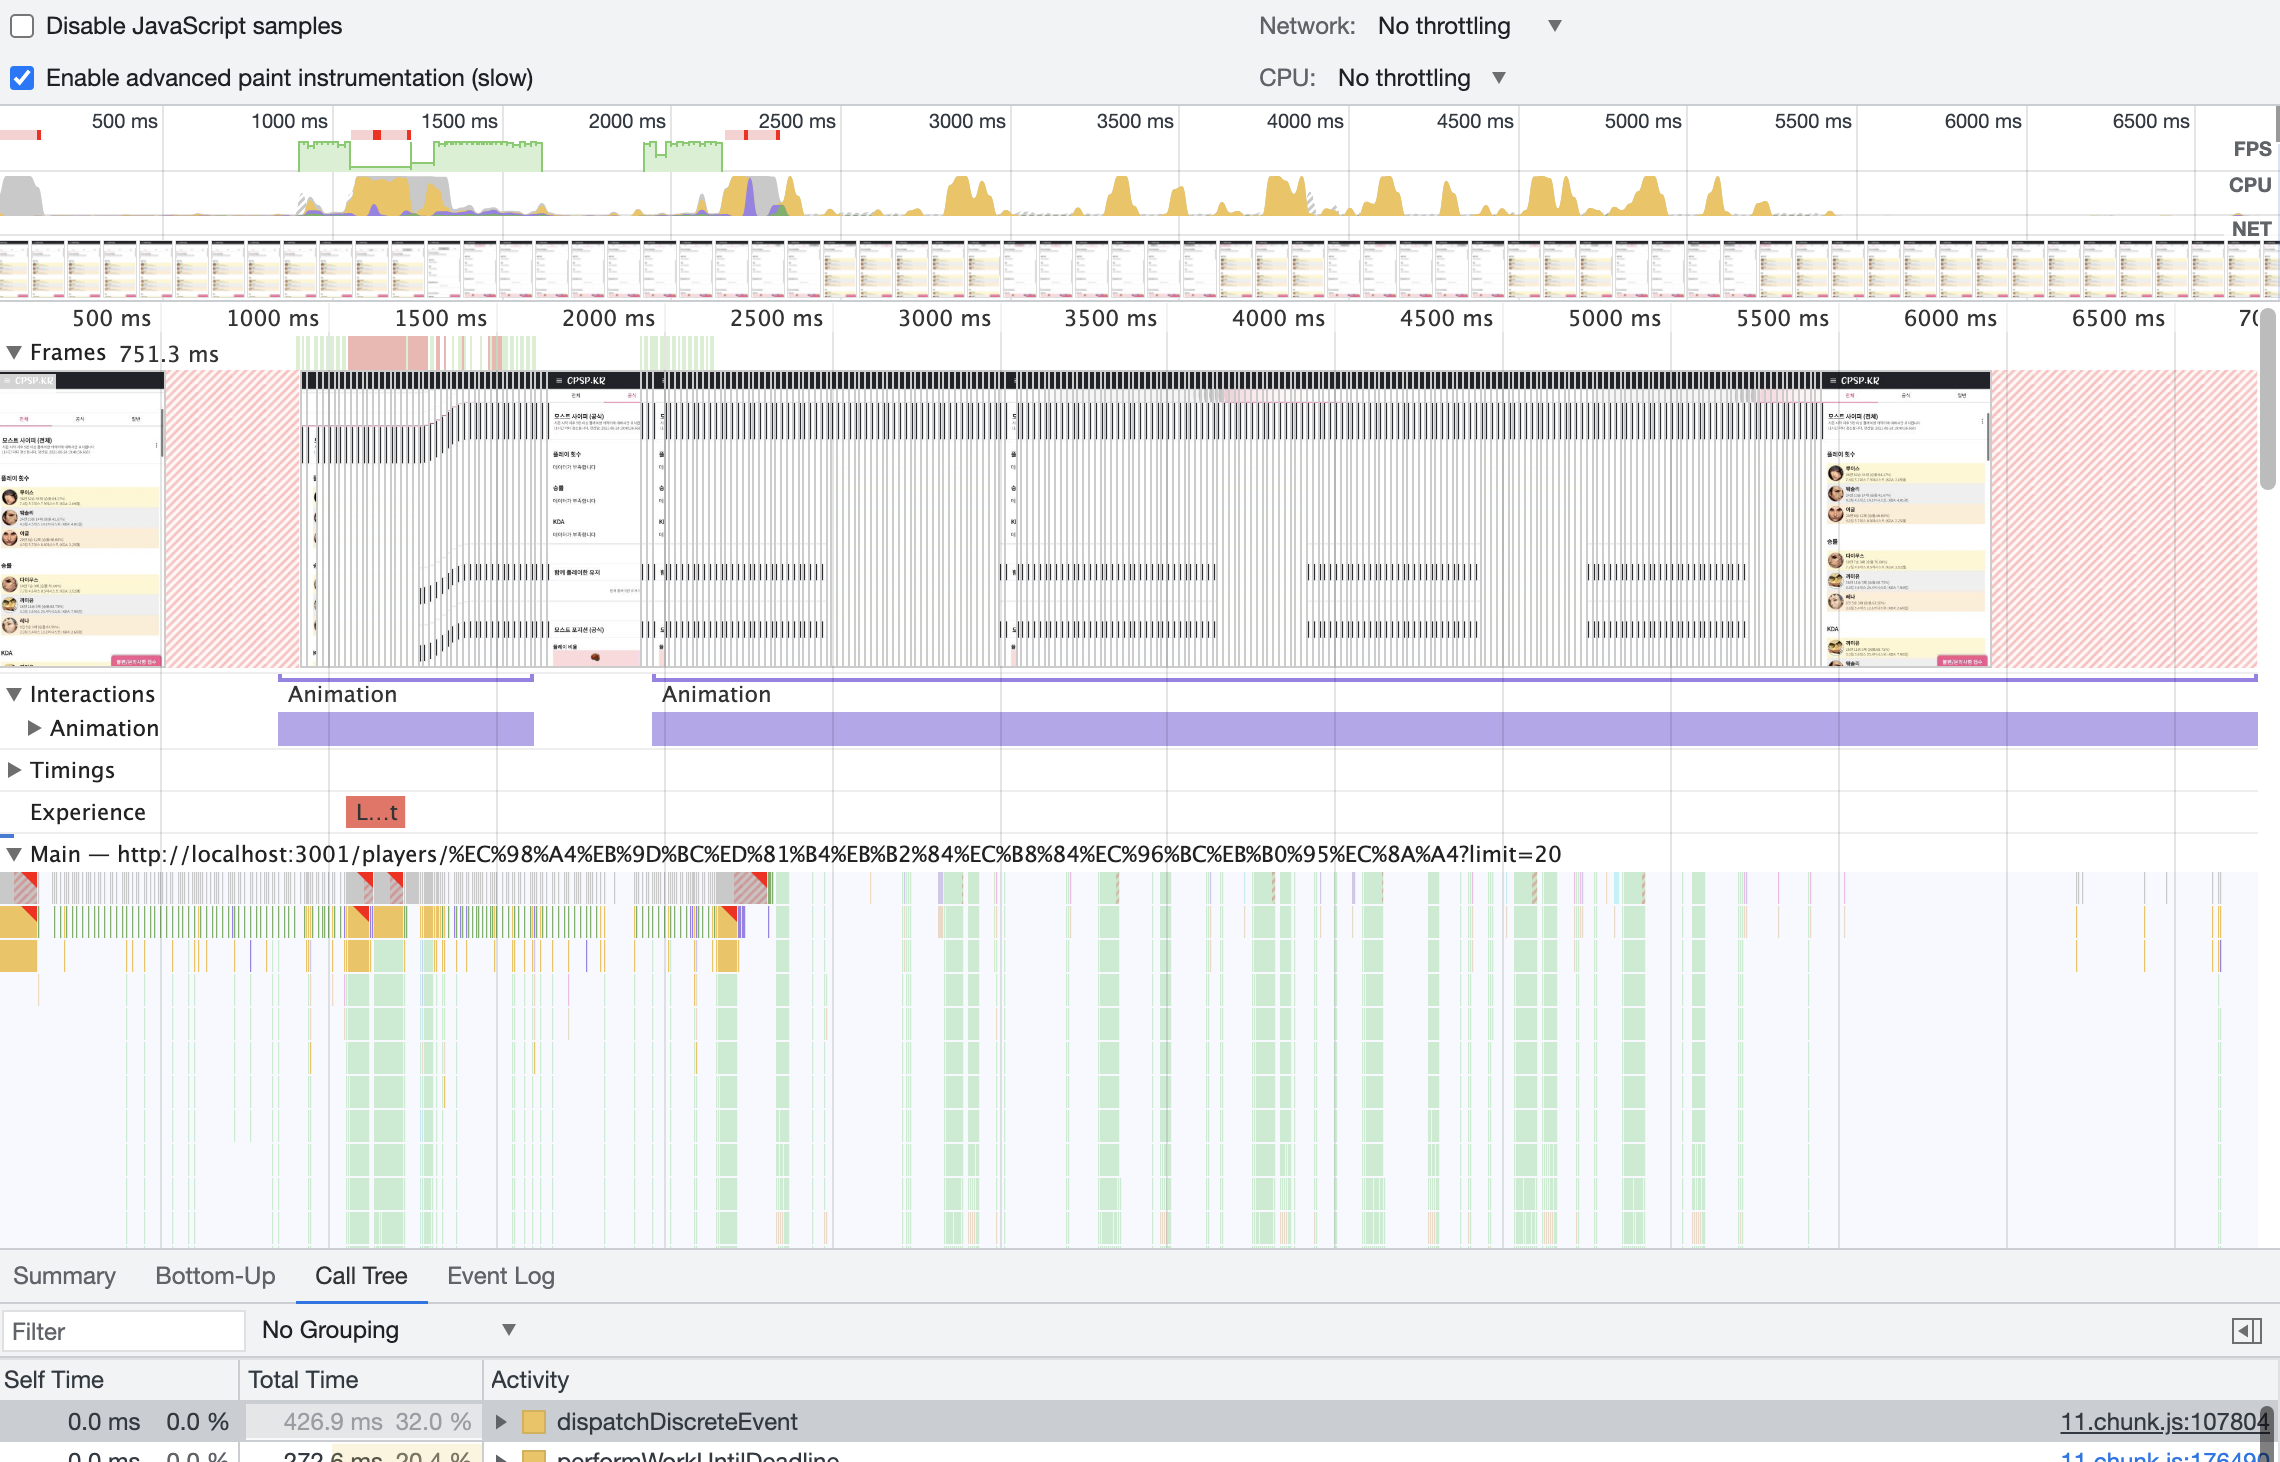Uncheck Enable advanced paint instrumentation

tap(22, 78)
